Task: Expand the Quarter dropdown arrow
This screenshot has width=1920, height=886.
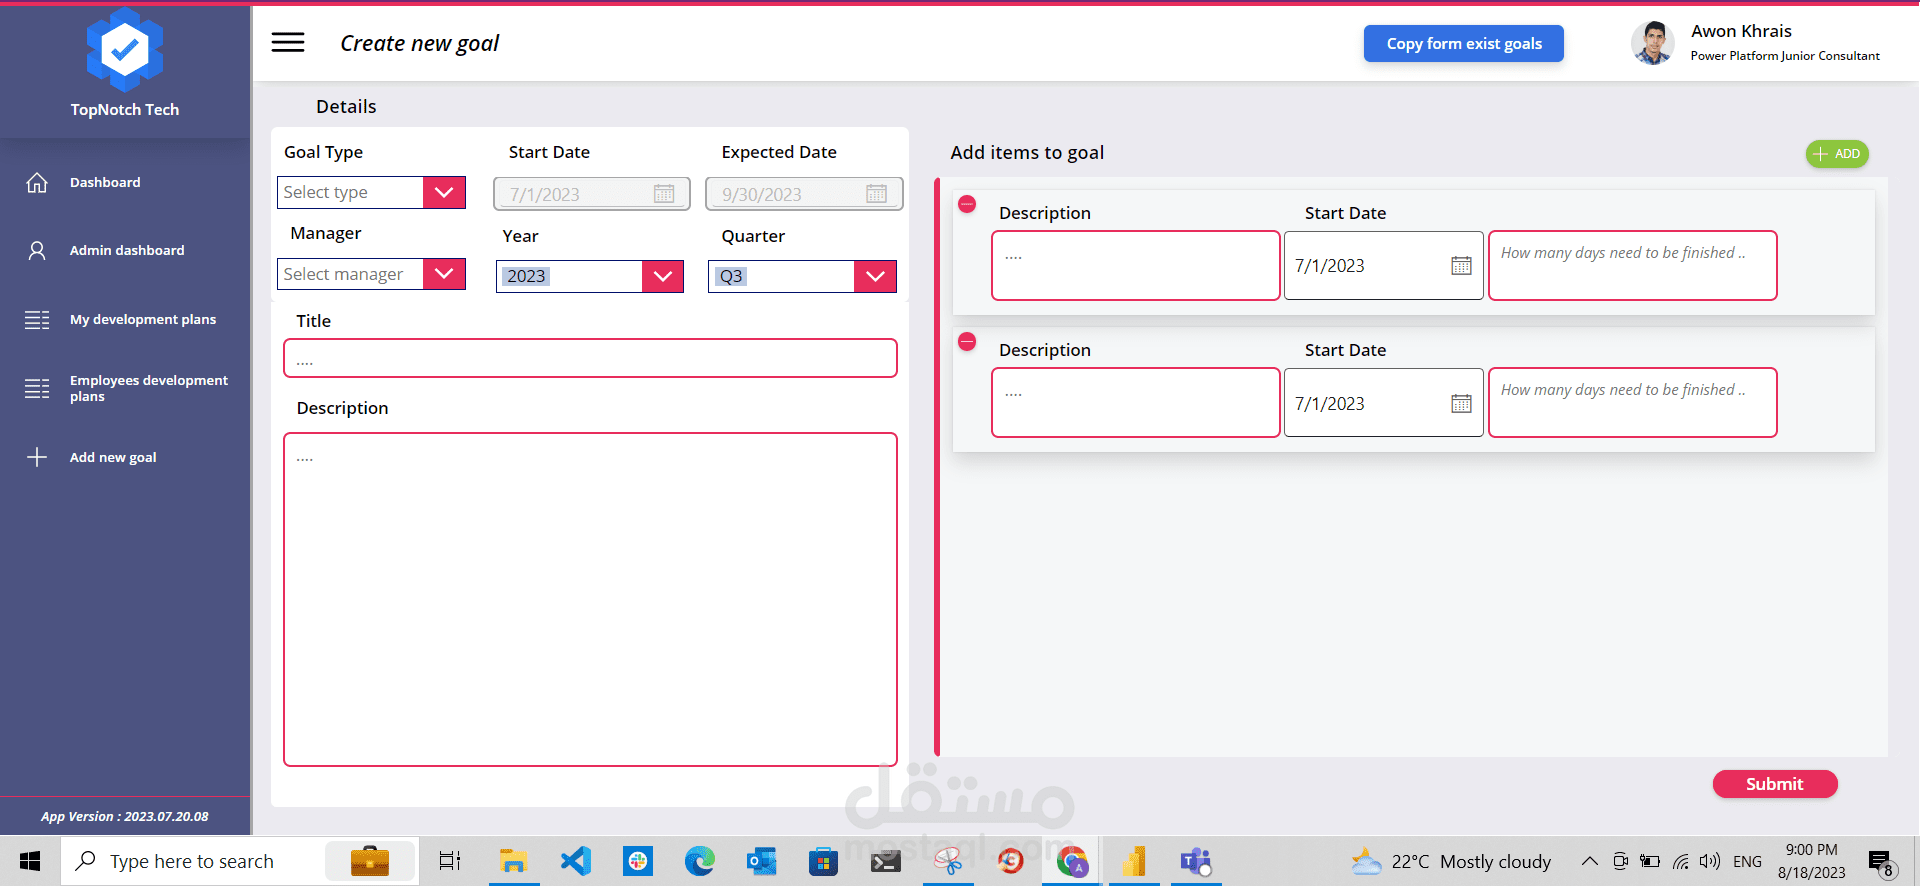Action: 875,276
